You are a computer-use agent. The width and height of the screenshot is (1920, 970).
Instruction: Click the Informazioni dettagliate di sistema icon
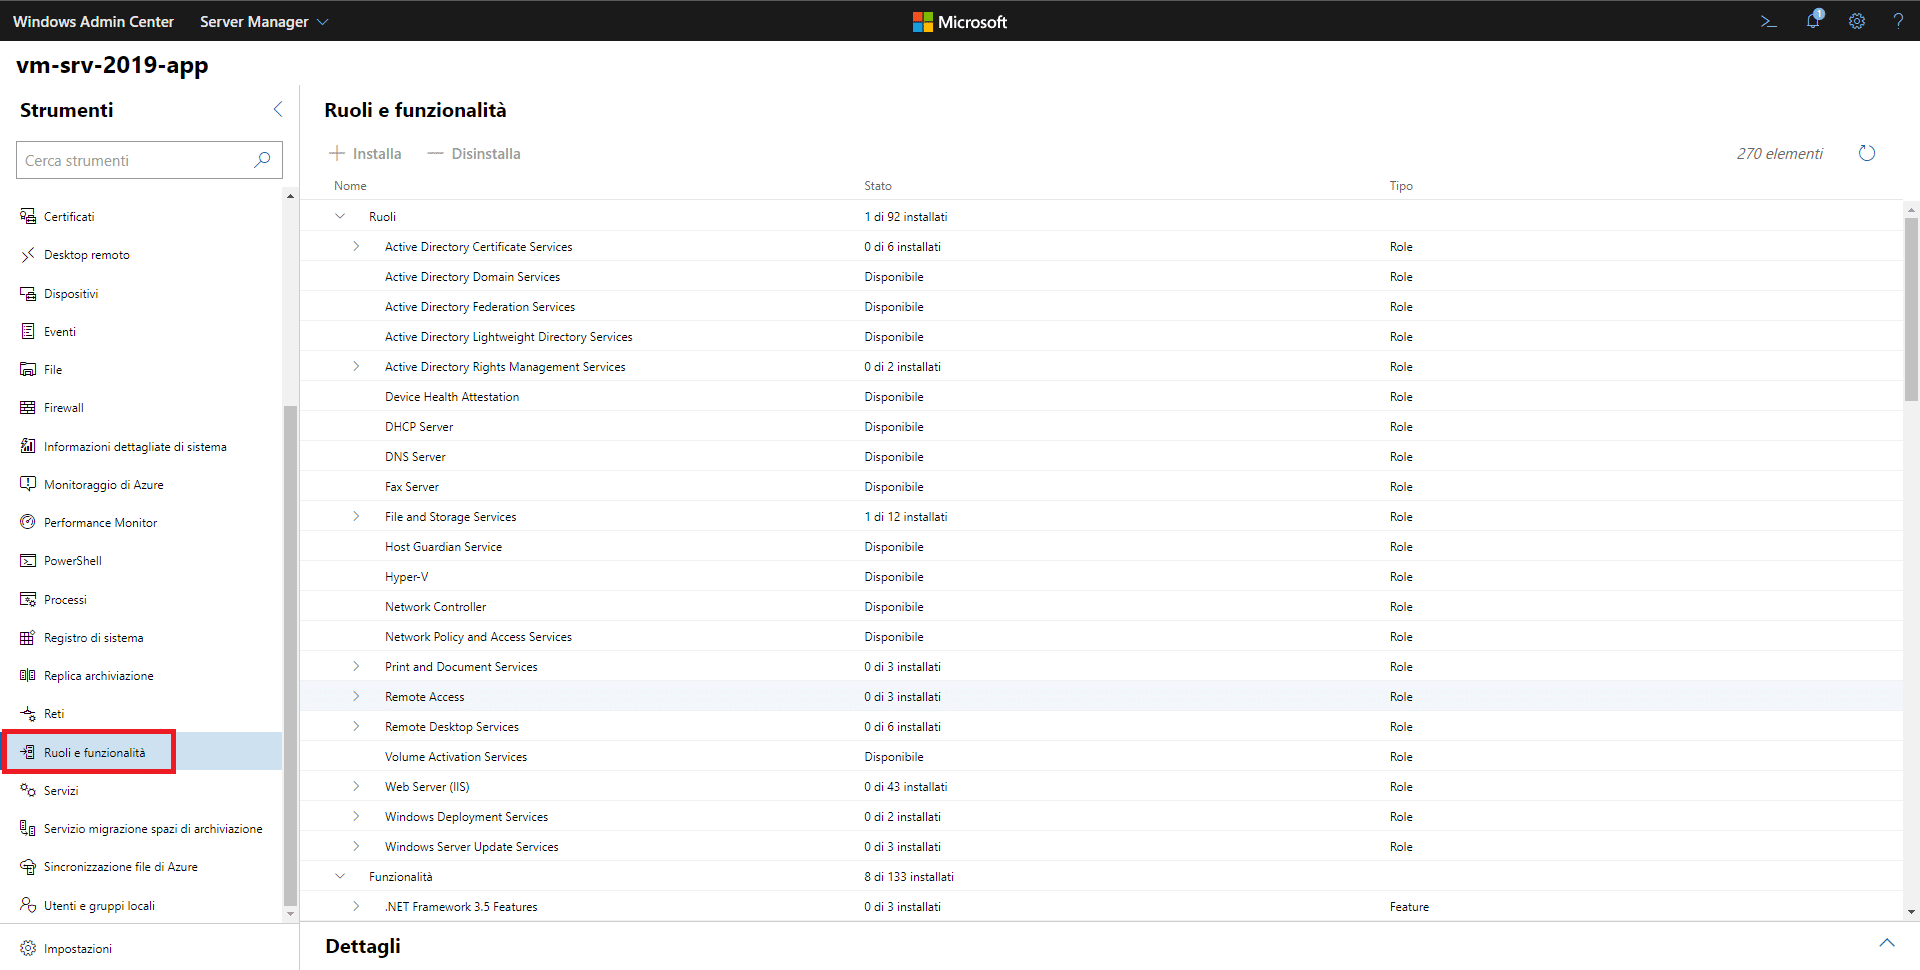(x=28, y=446)
